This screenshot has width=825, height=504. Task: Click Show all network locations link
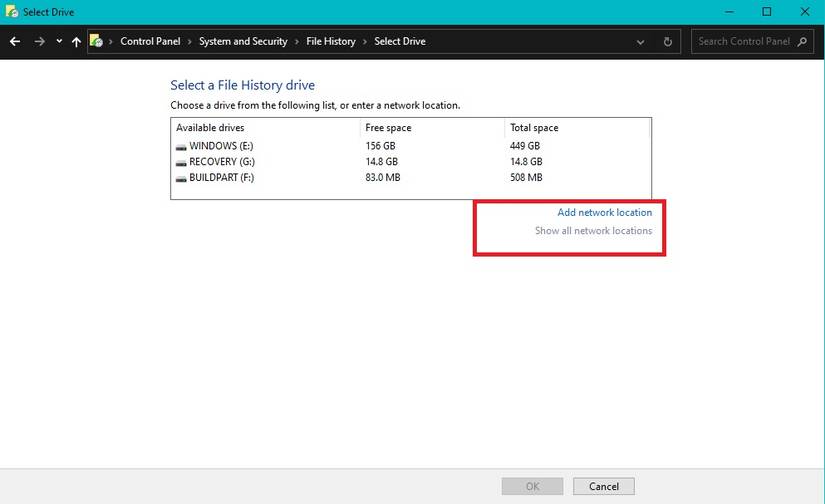[x=593, y=230]
